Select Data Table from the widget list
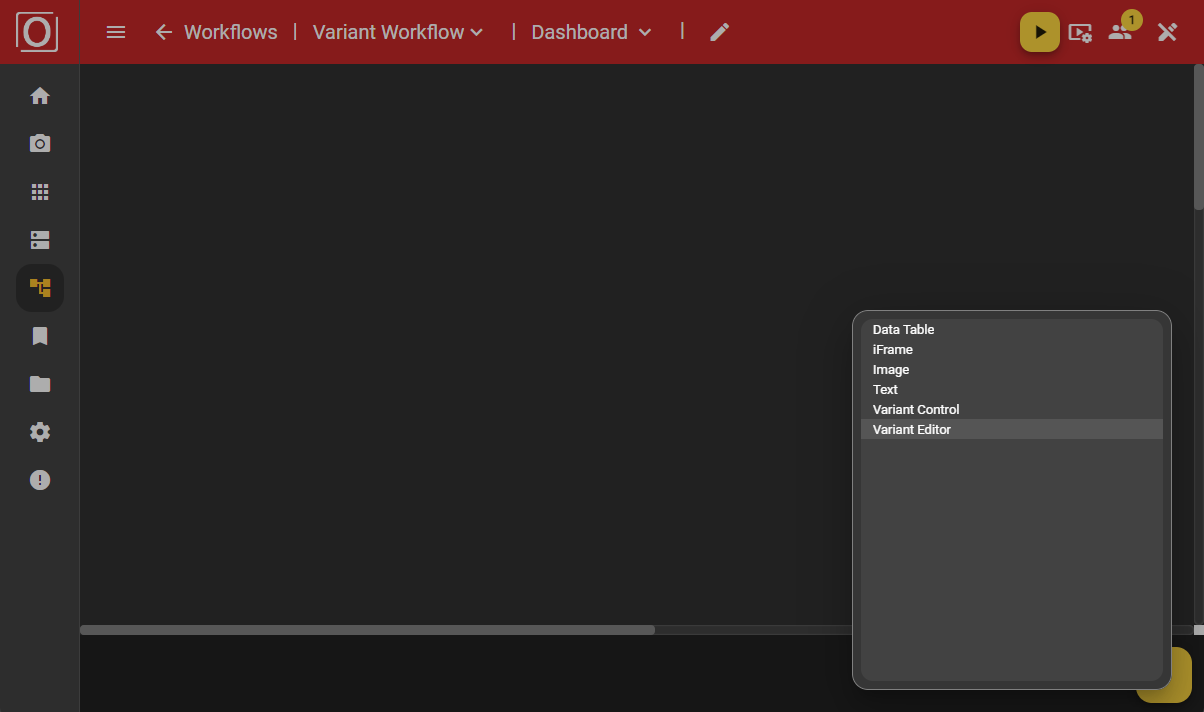Image resolution: width=1204 pixels, height=712 pixels. [903, 329]
